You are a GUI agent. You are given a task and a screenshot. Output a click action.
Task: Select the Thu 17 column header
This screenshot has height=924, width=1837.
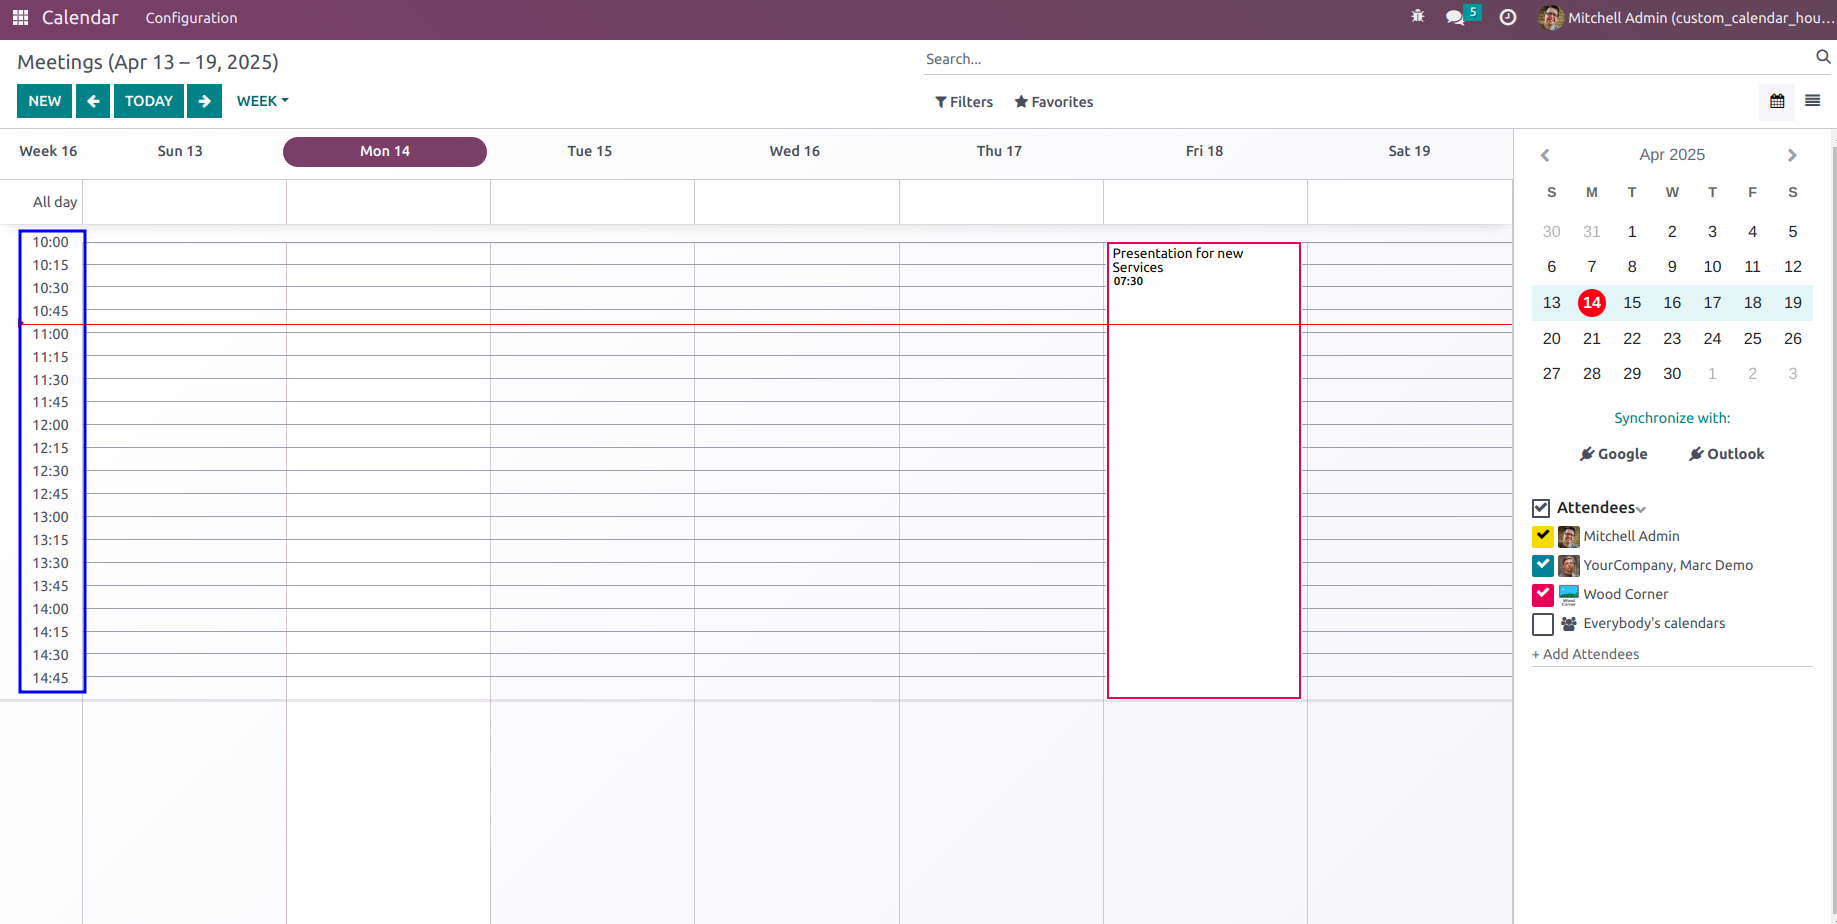point(999,151)
